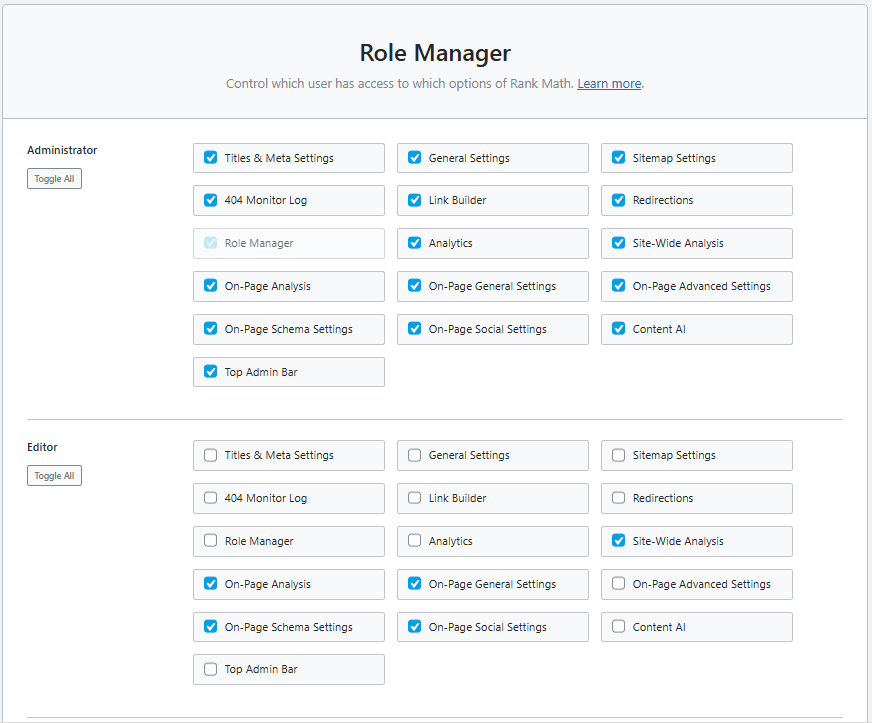Check Editor Content AI checkbox
The image size is (872, 723).
[618, 627]
